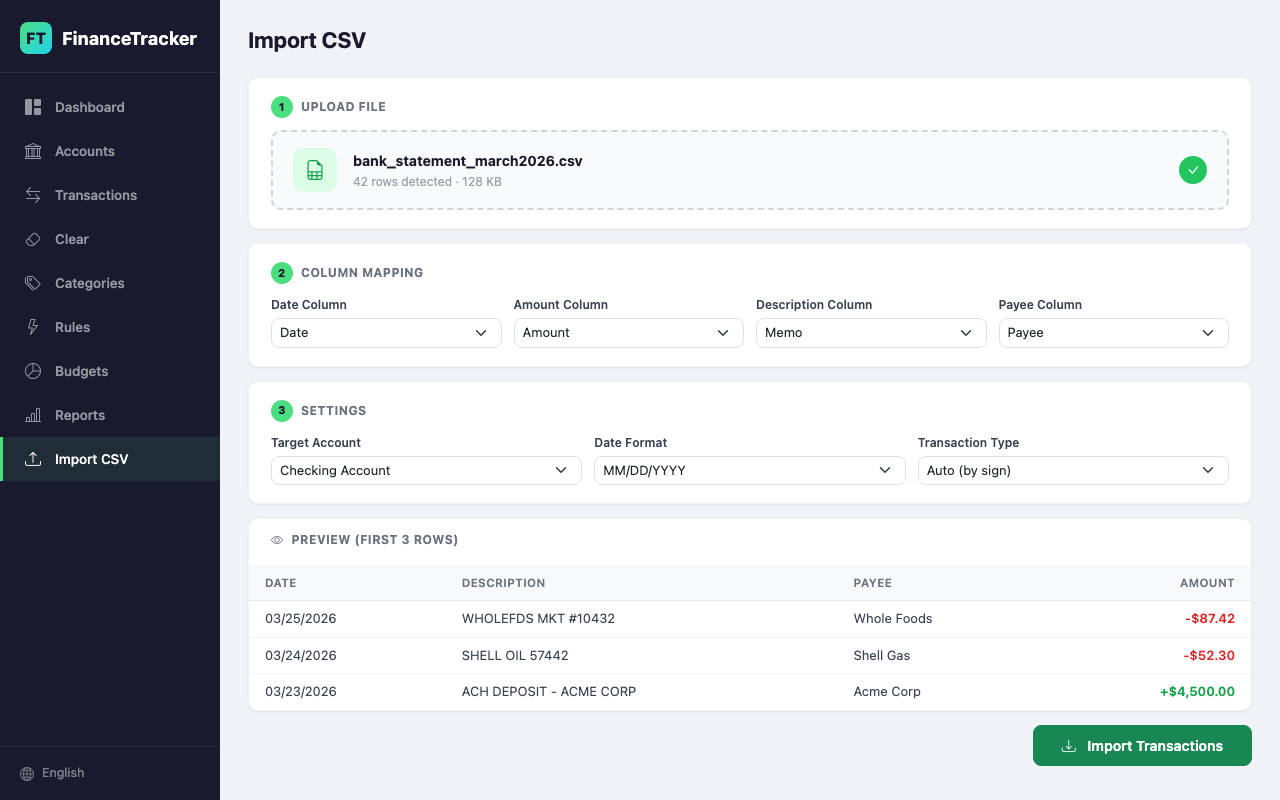Switch language via the English option
1280x800 pixels.
pyautogui.click(x=51, y=772)
